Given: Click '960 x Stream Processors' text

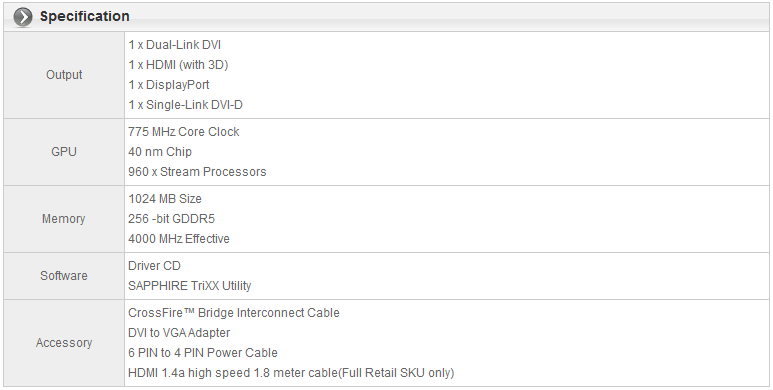Looking at the screenshot, I should pos(197,172).
